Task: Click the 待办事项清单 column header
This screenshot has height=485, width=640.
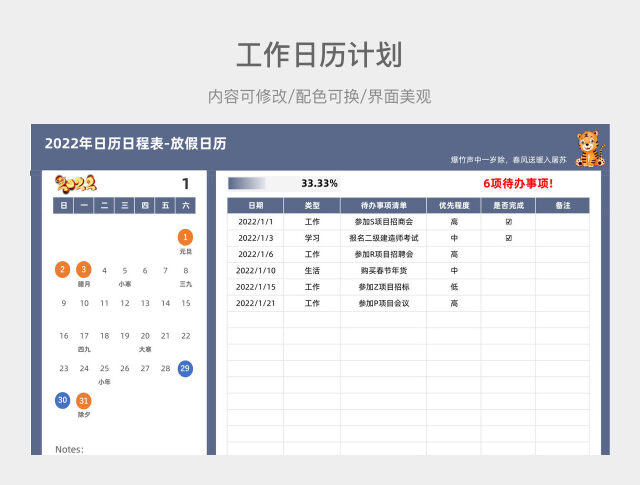Action: click(x=383, y=205)
